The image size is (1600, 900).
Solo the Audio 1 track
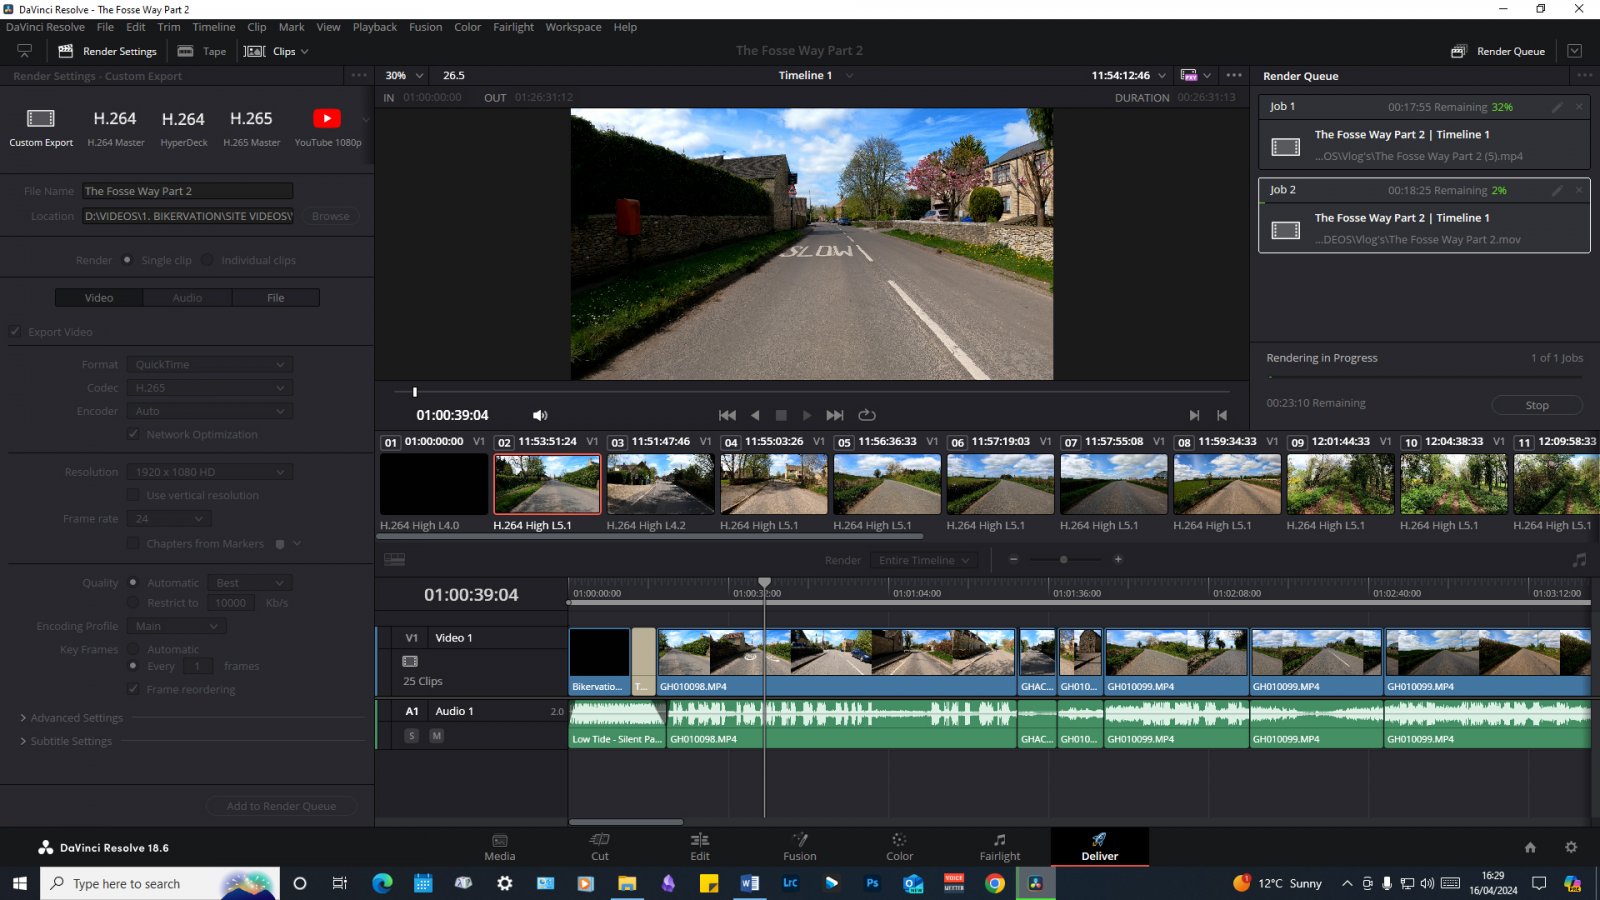[x=411, y=736]
